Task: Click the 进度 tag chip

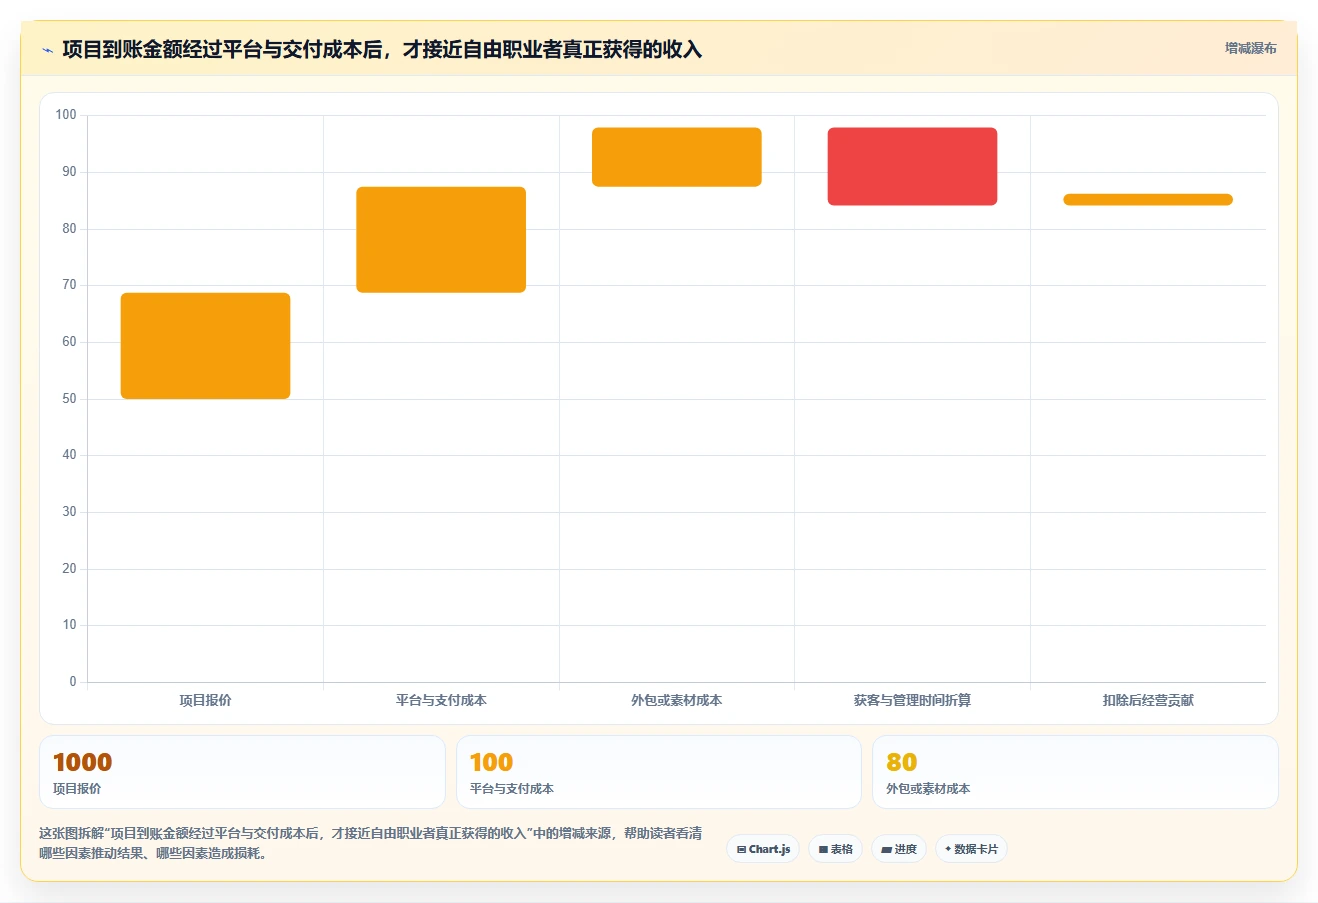Action: [x=899, y=849]
